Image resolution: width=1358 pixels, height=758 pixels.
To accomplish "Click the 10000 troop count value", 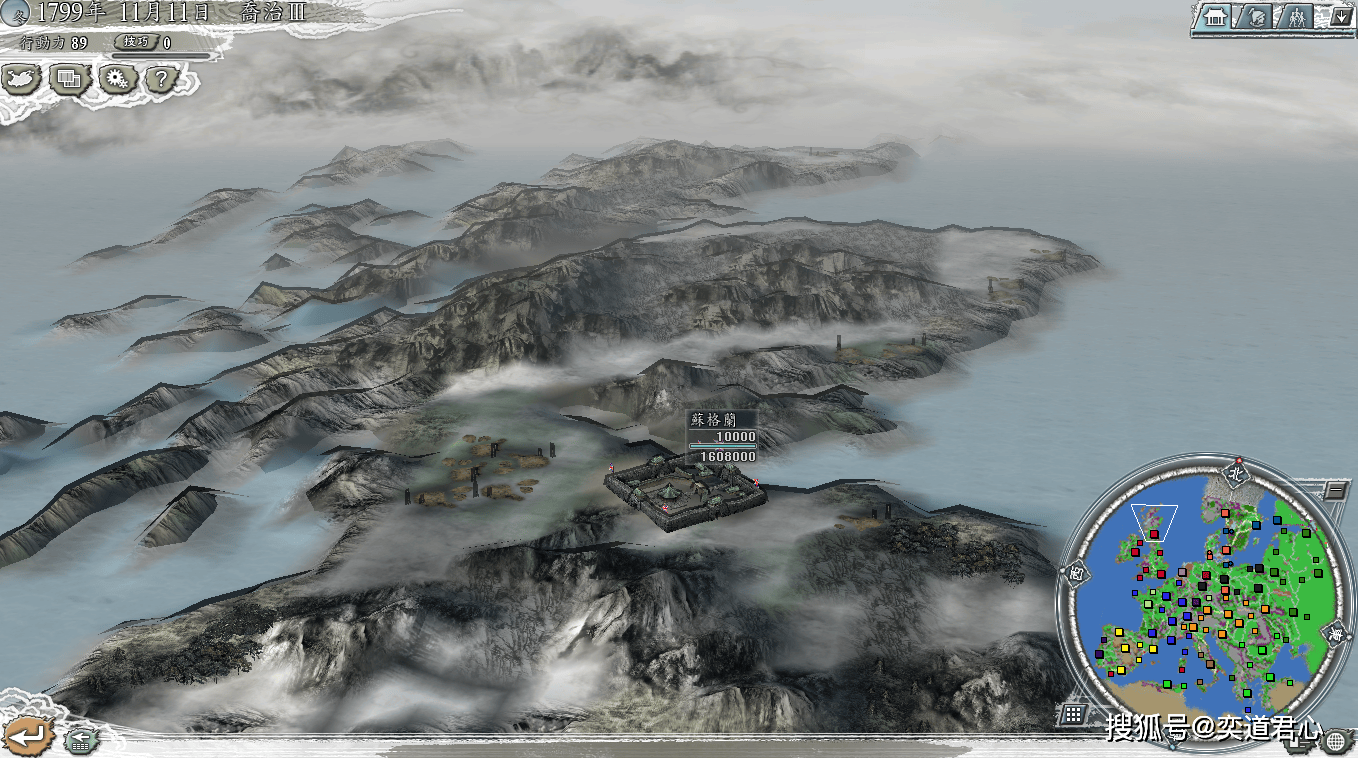I will [x=735, y=437].
